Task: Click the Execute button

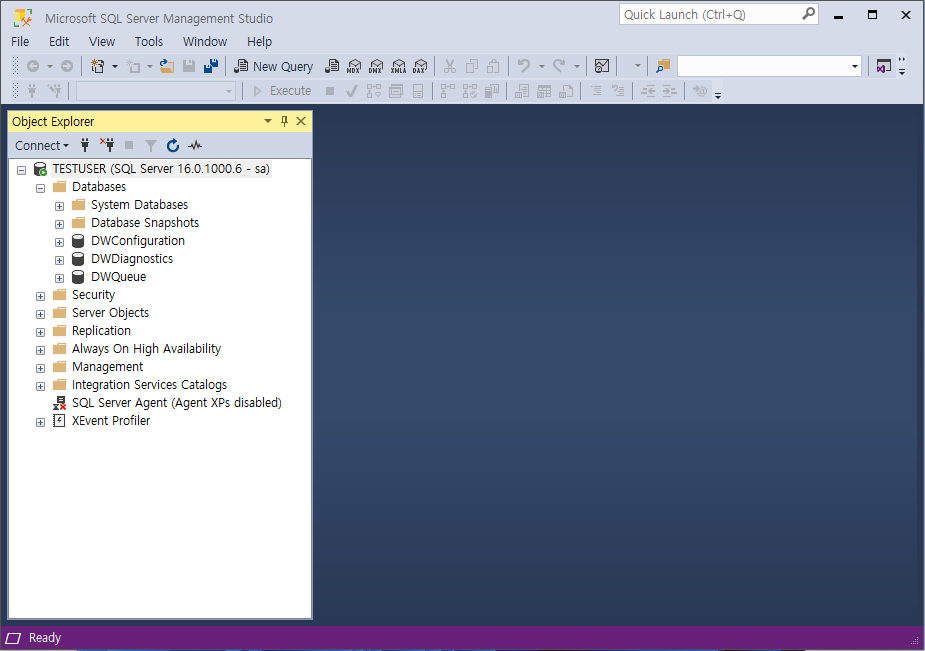Action: click(x=282, y=91)
